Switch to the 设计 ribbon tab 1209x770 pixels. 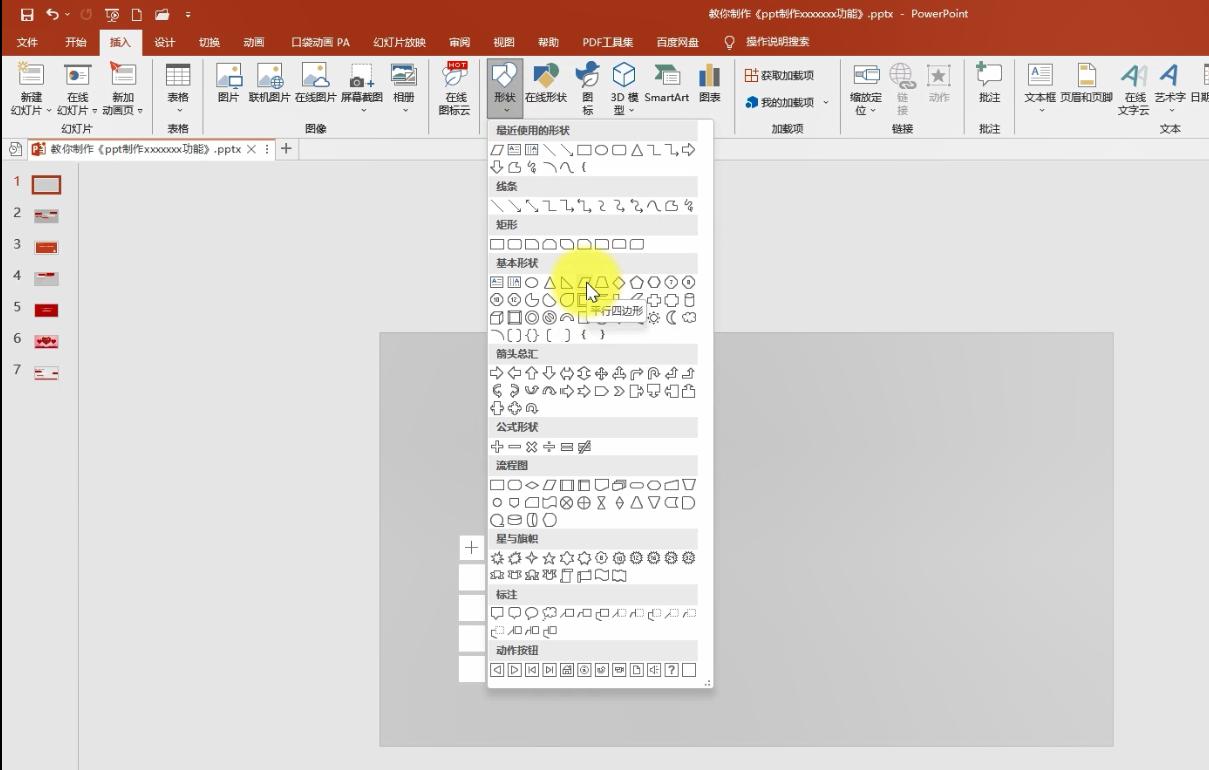point(164,42)
